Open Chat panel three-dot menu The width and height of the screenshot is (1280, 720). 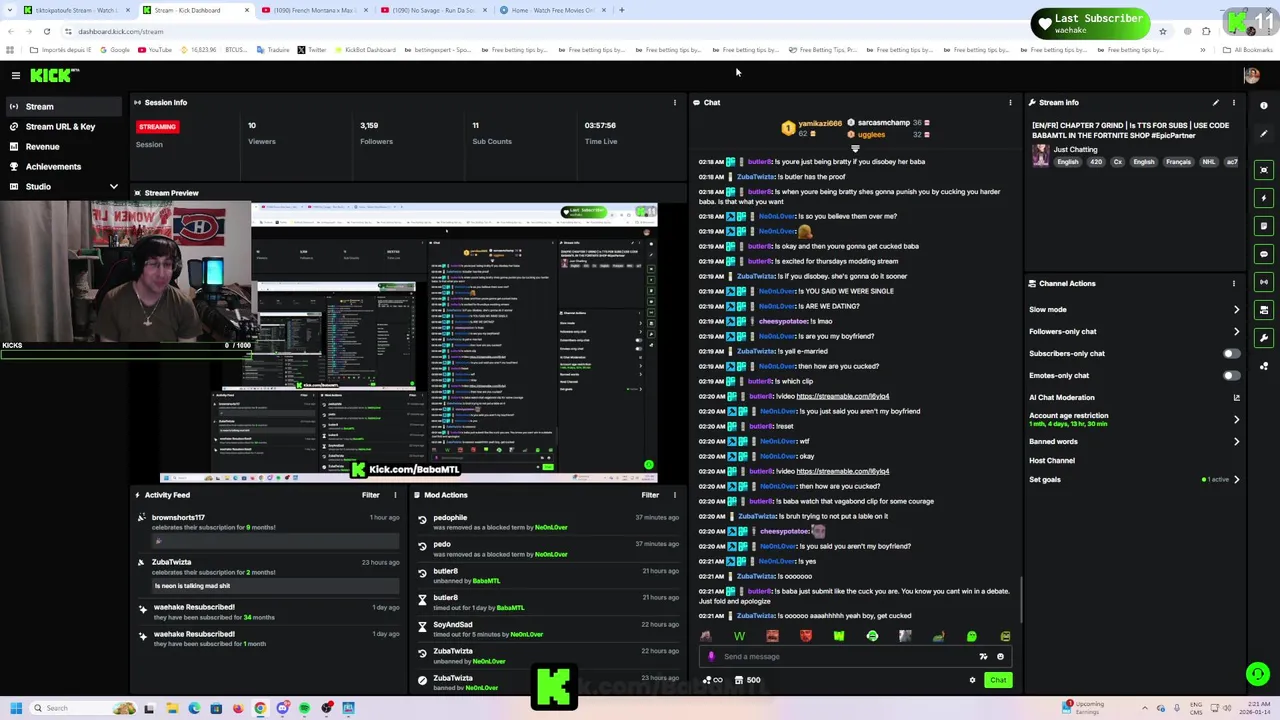[x=1010, y=102]
